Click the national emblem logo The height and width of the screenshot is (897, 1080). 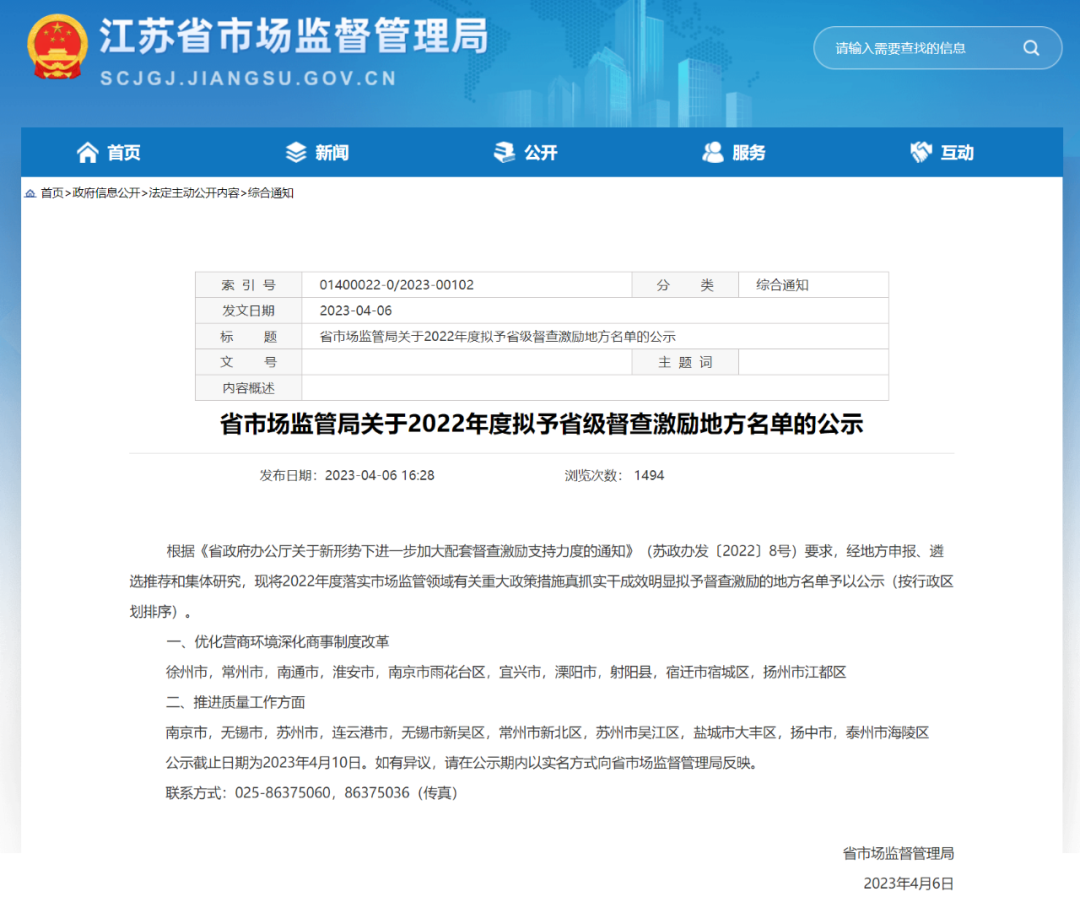pos(58,46)
